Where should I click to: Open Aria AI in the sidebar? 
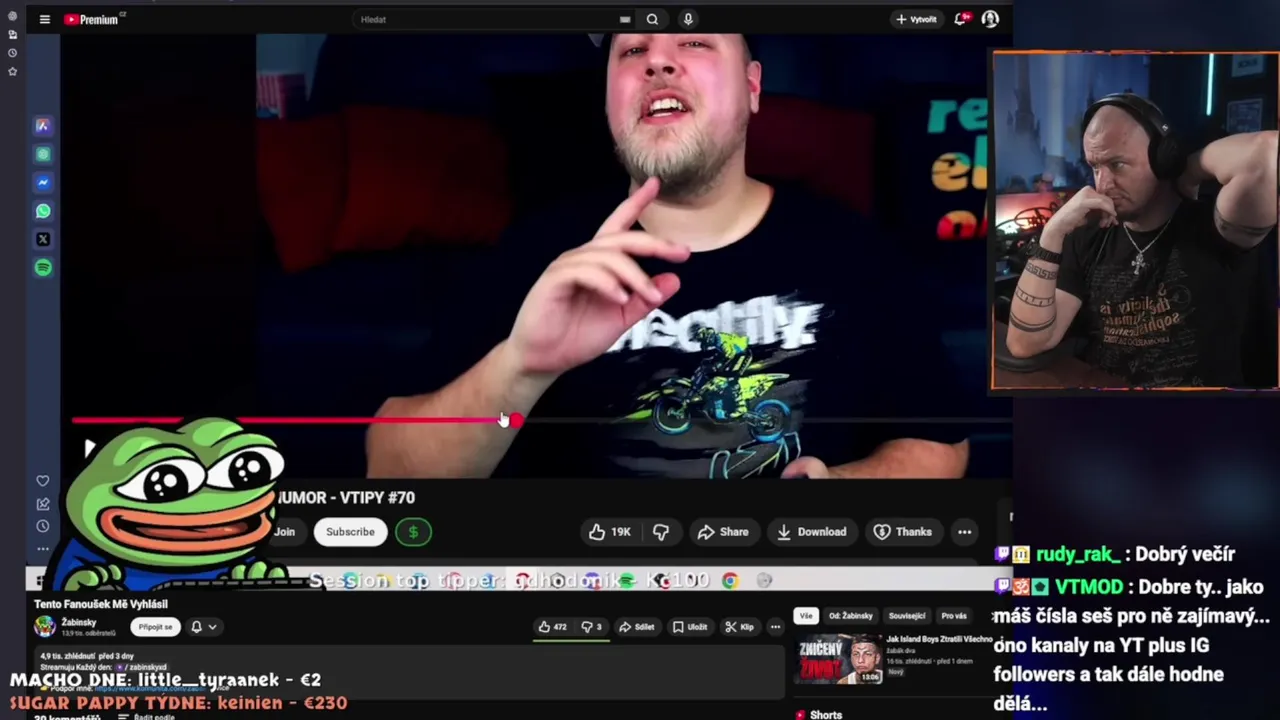click(43, 126)
